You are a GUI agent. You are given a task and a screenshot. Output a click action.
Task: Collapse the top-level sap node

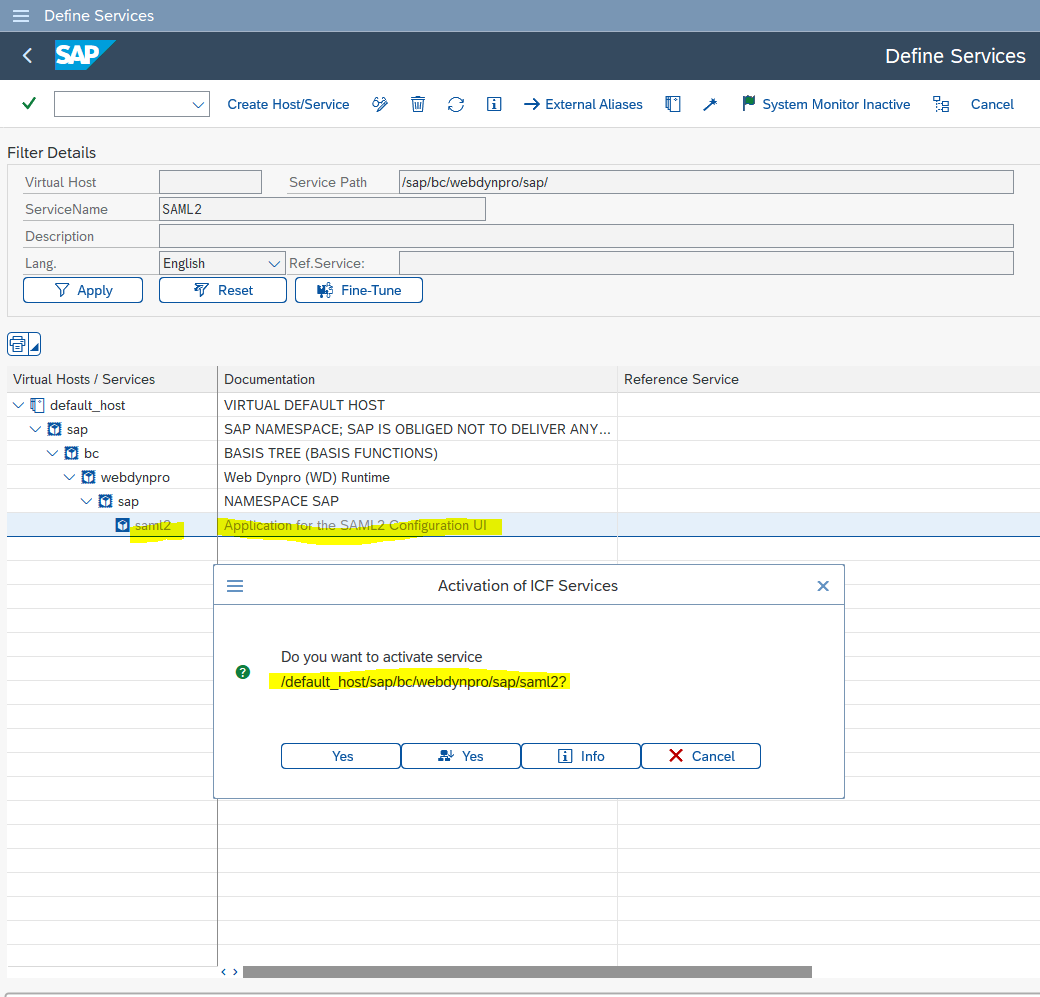pyautogui.click(x=35, y=429)
